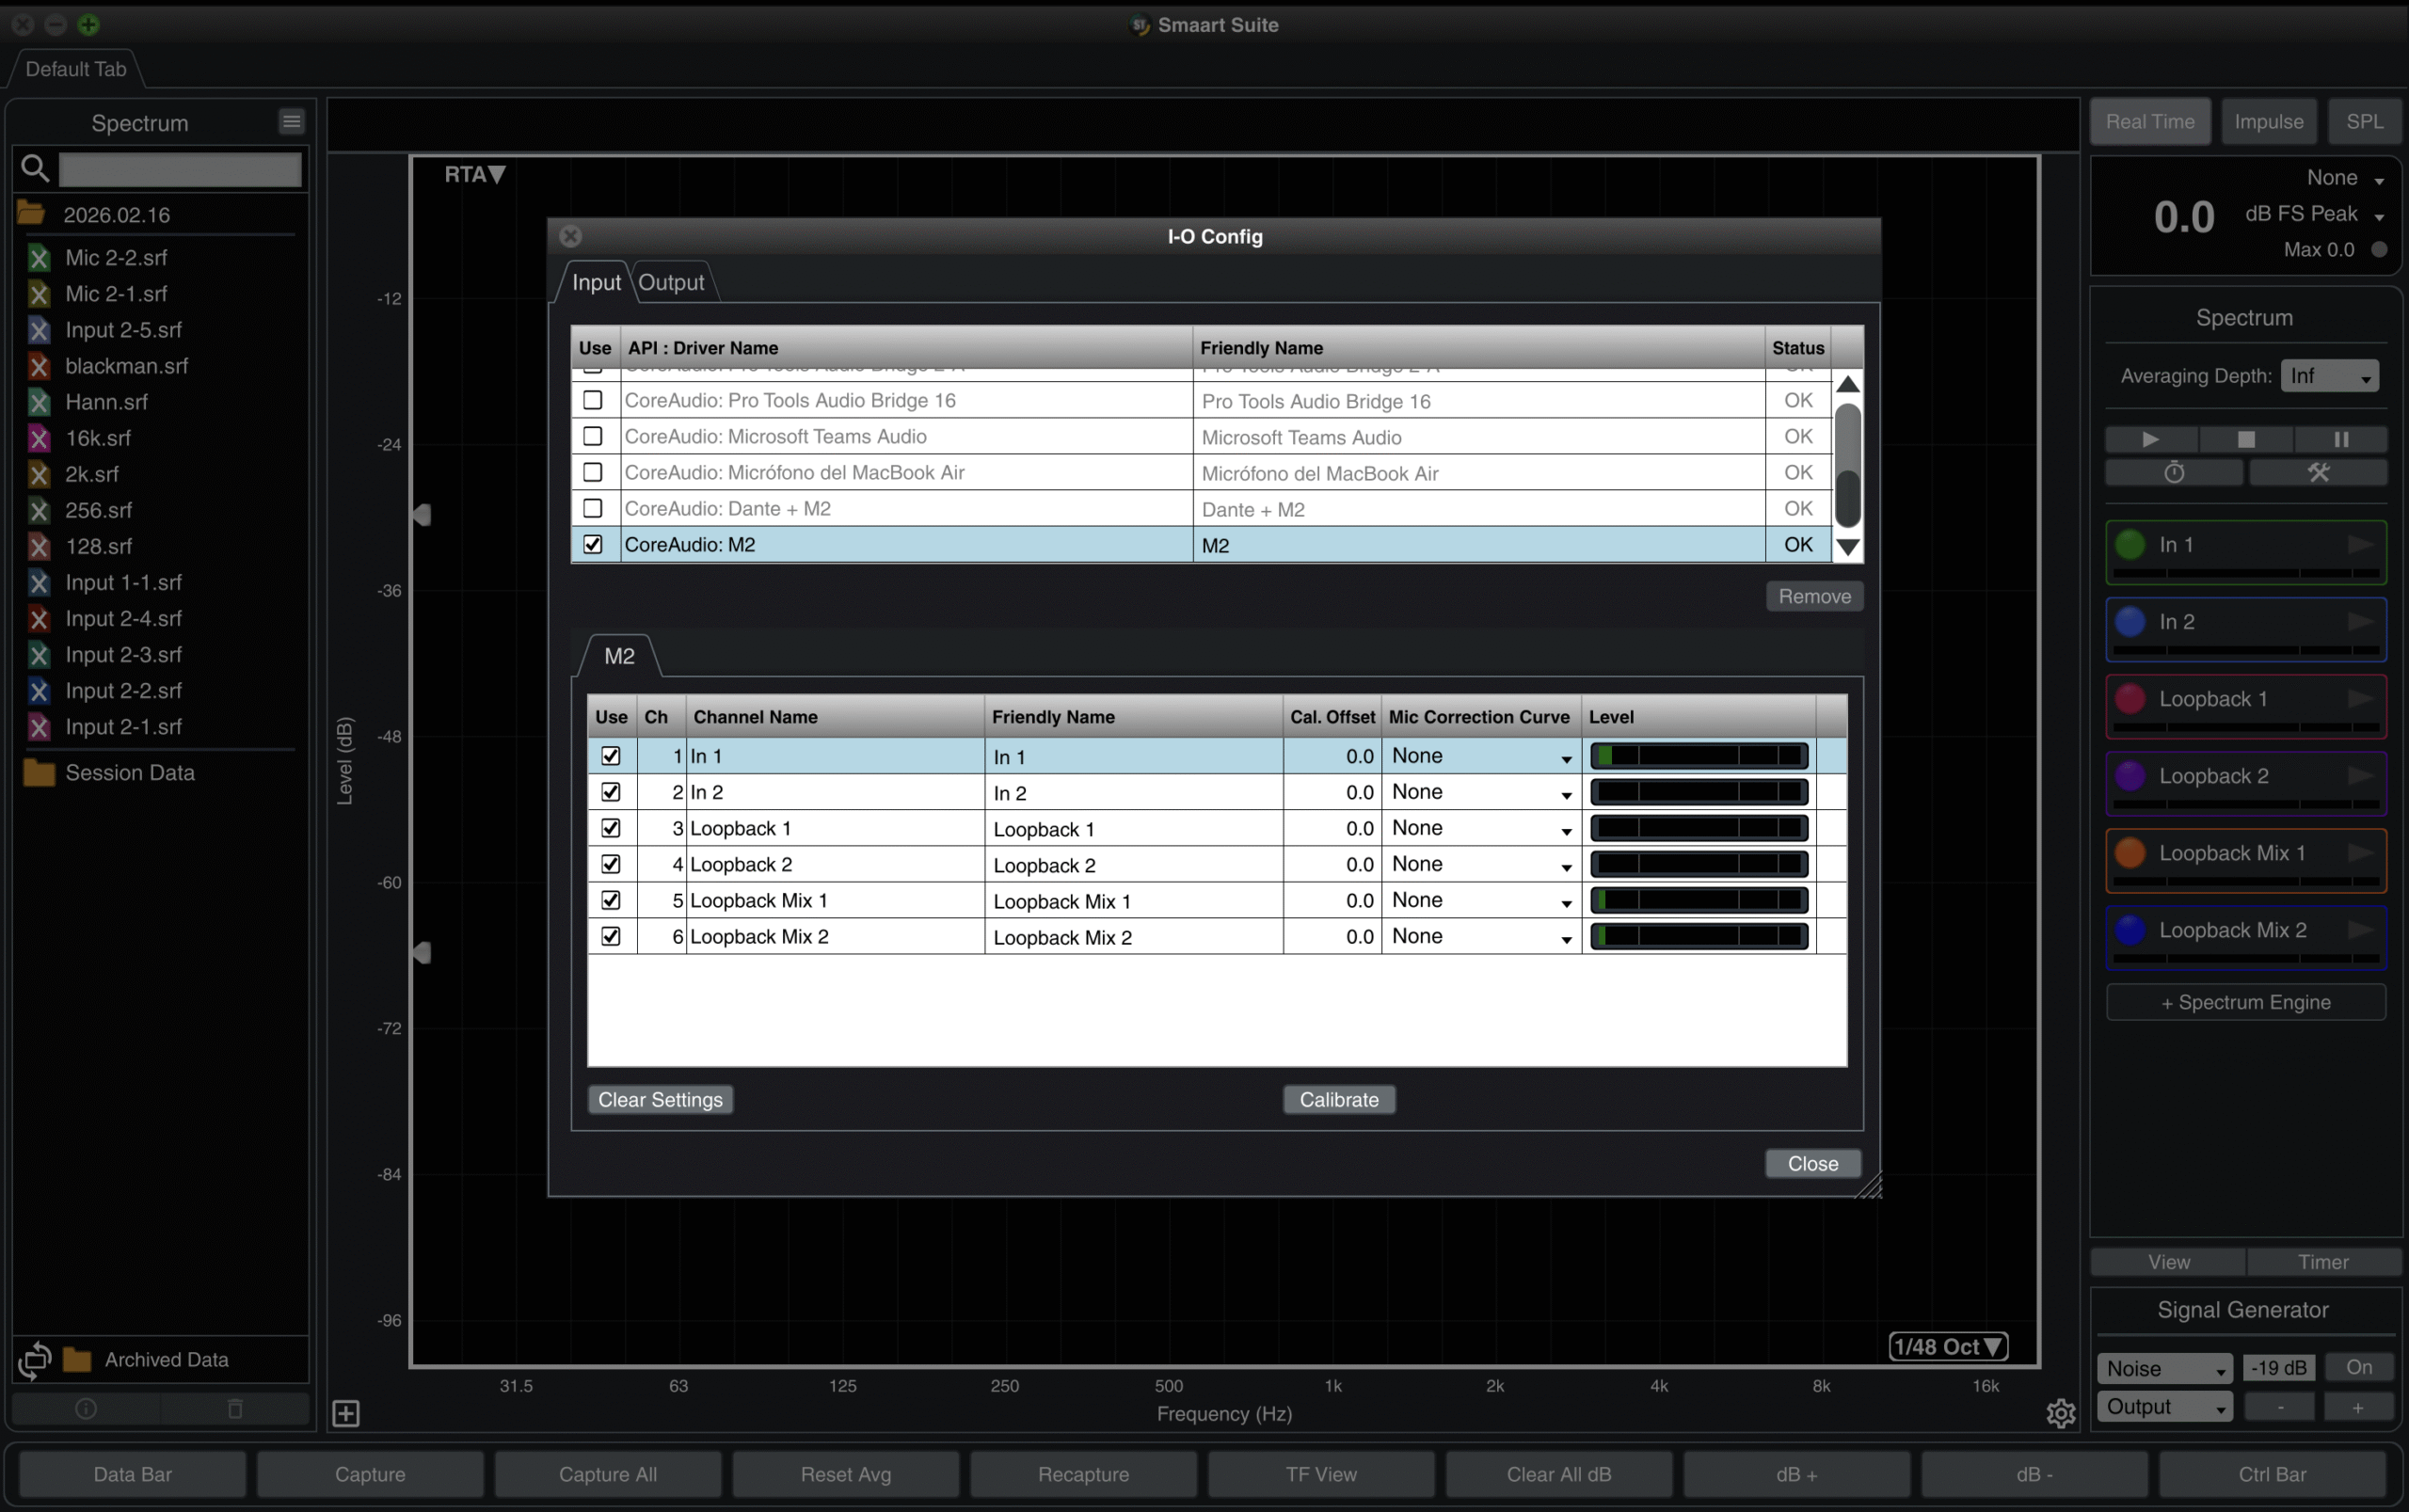This screenshot has height=1512, width=2409.
Task: Add a new graph pane with plus icon
Action: [346, 1413]
